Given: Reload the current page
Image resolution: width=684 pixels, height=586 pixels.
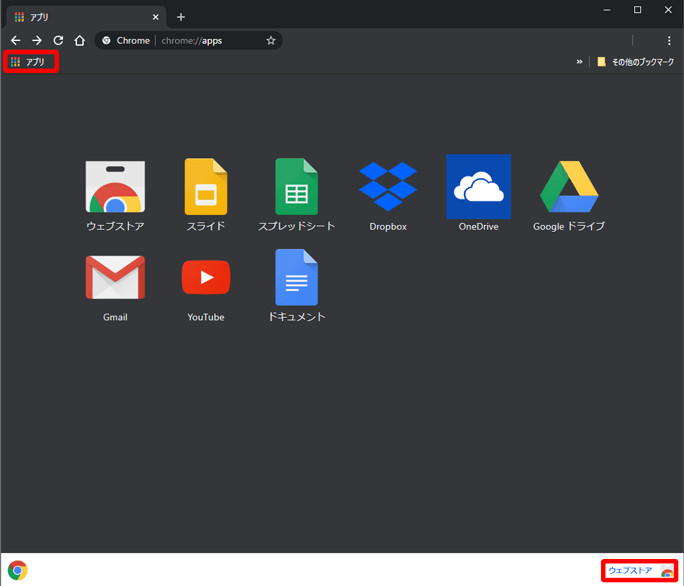Looking at the screenshot, I should (58, 41).
